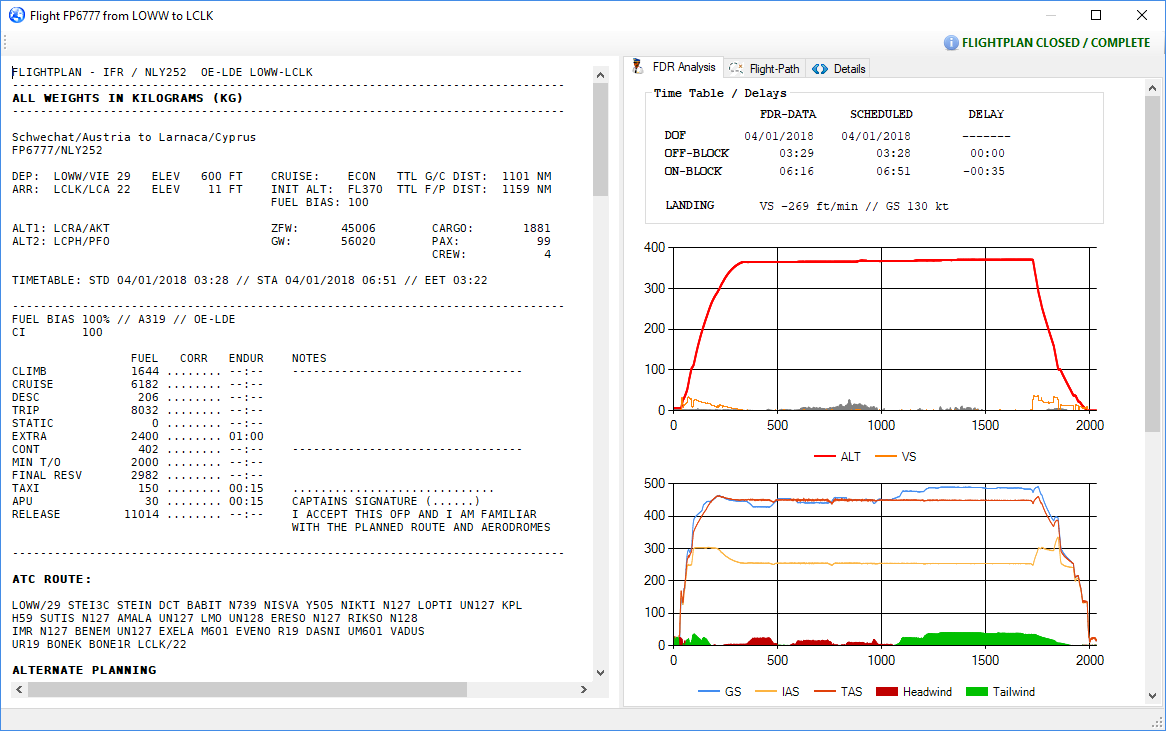The height and width of the screenshot is (731, 1166).
Task: Click the IAS legend swatch
Action: click(765, 692)
